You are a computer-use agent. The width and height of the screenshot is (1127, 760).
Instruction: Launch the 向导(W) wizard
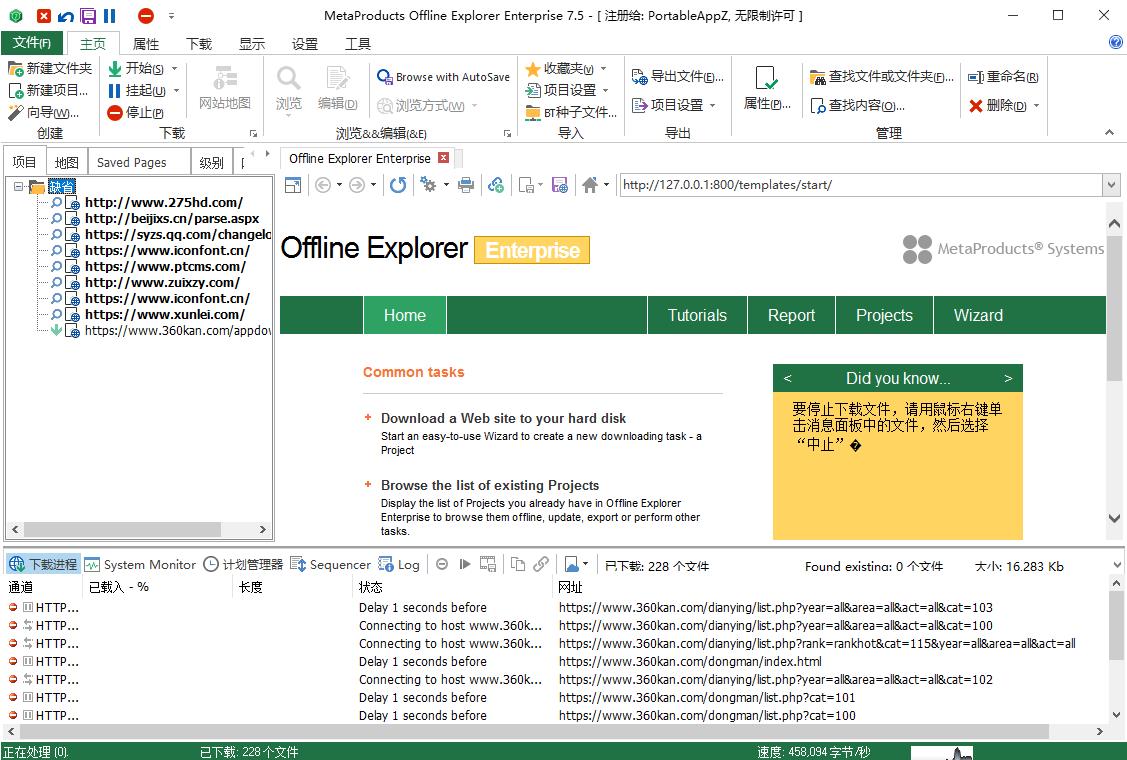[43, 113]
